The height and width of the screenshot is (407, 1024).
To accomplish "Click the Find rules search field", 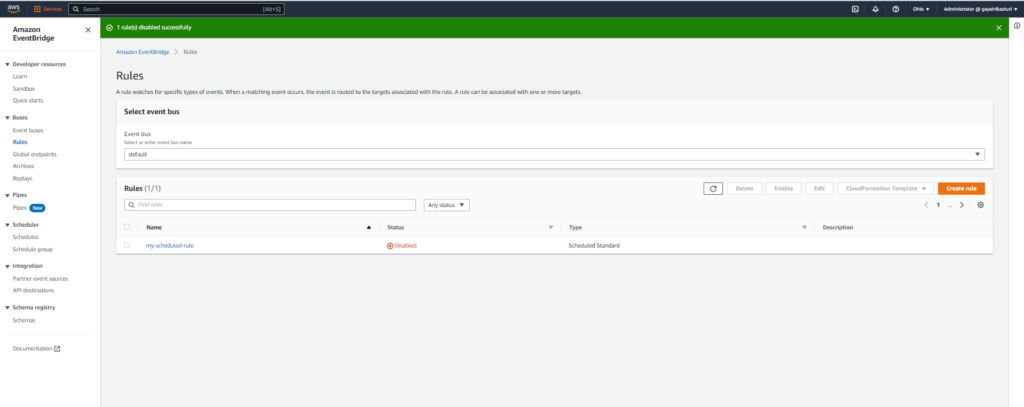I will click(x=270, y=205).
